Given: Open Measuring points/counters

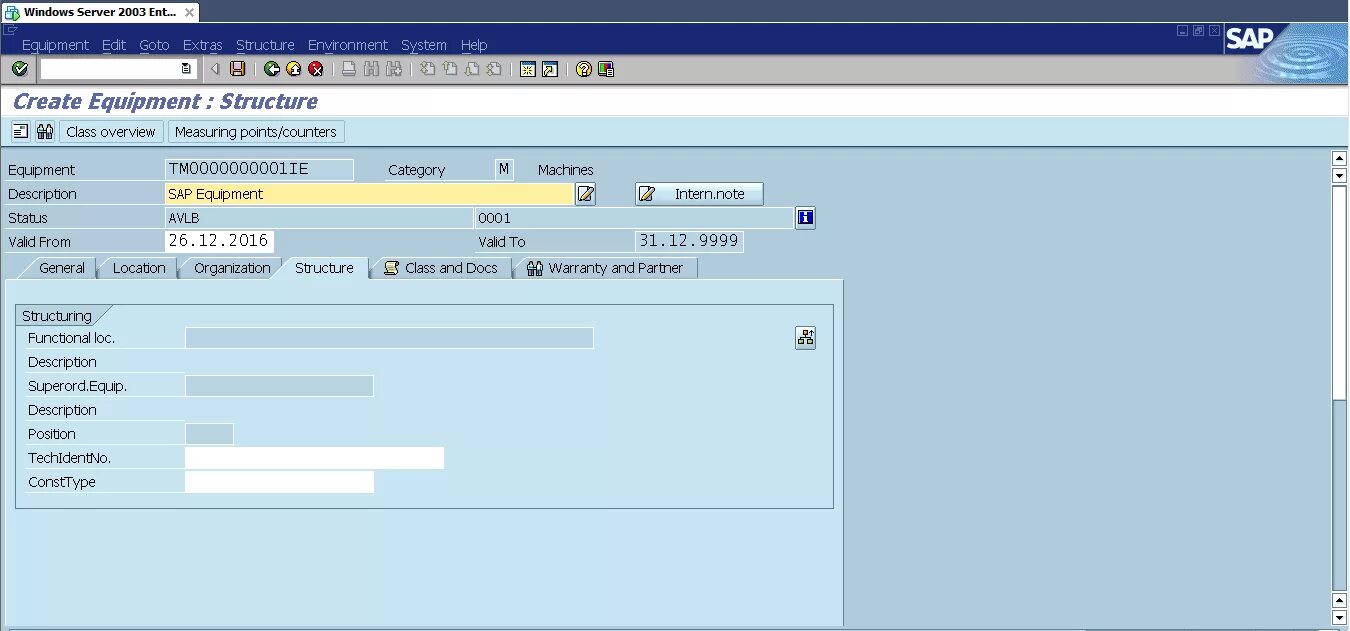Looking at the screenshot, I should 256,131.
